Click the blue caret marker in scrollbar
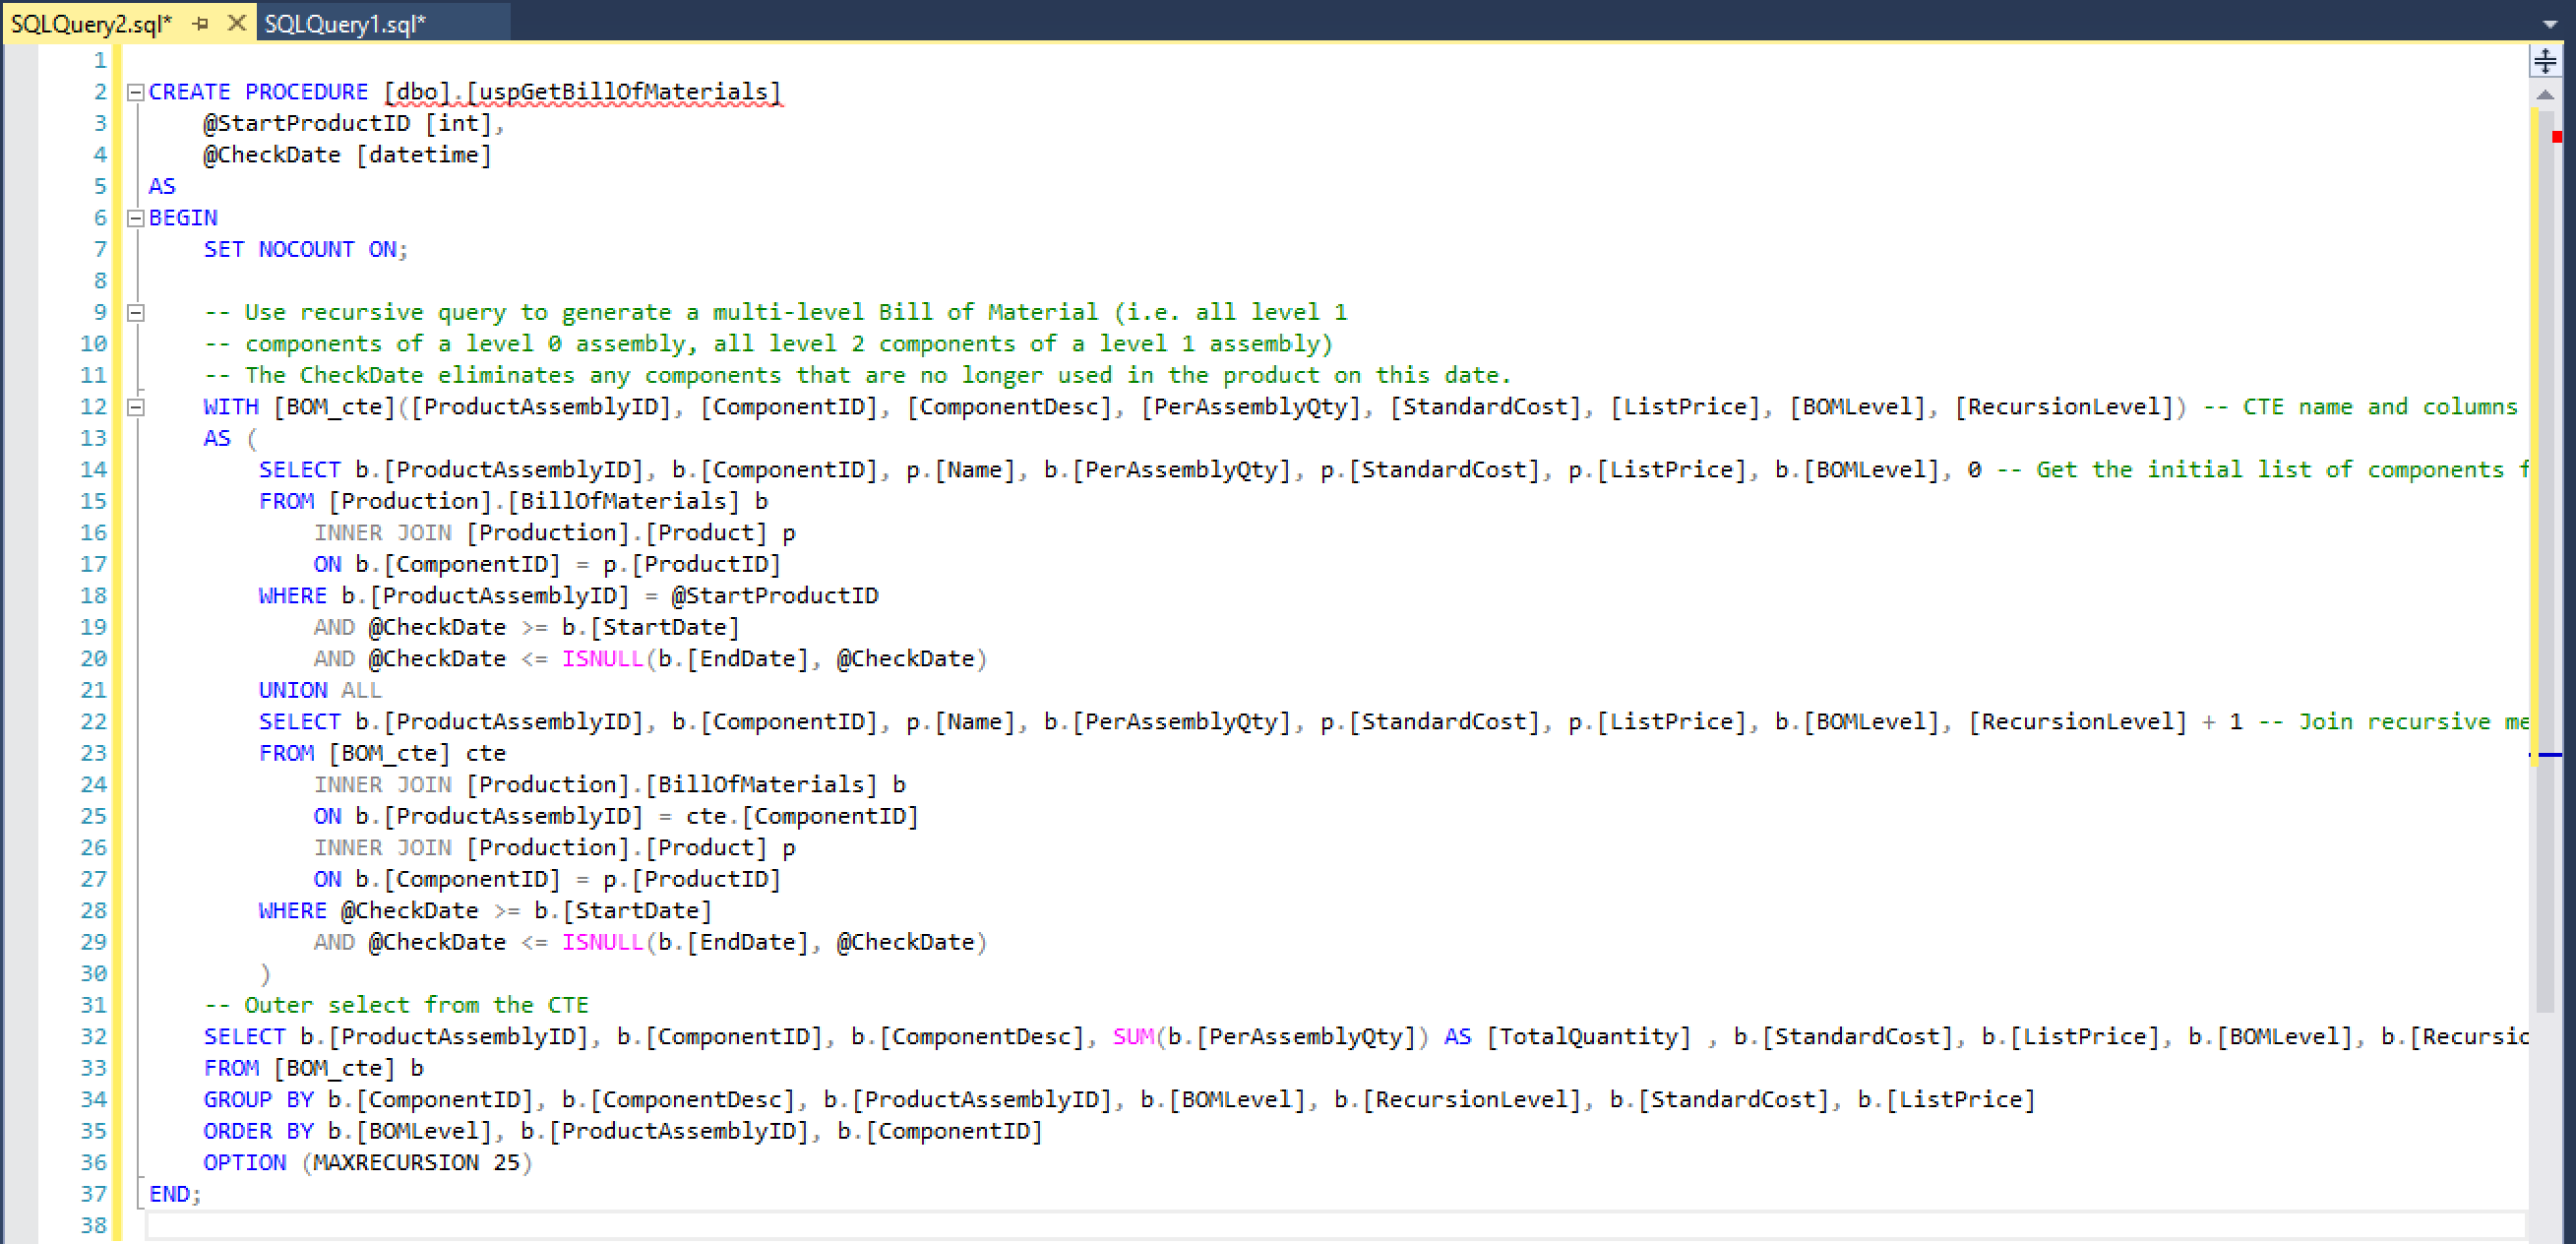This screenshot has width=2576, height=1244. point(2547,755)
